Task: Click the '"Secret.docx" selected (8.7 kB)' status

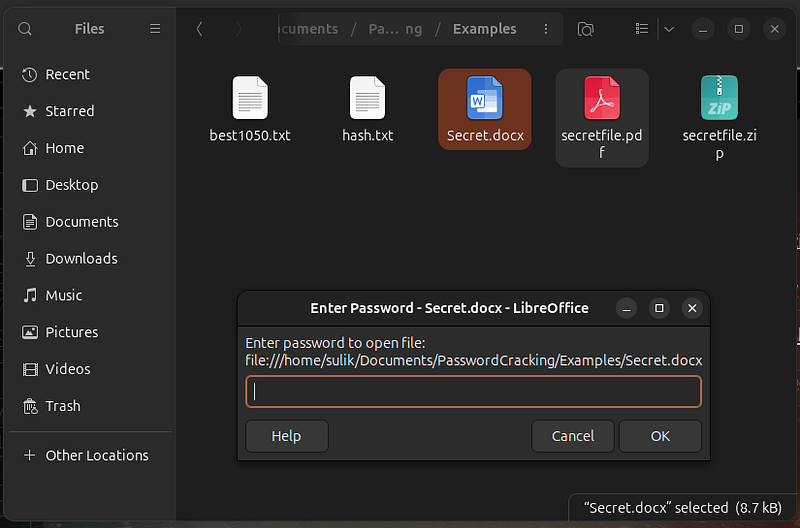Action: [x=683, y=508]
